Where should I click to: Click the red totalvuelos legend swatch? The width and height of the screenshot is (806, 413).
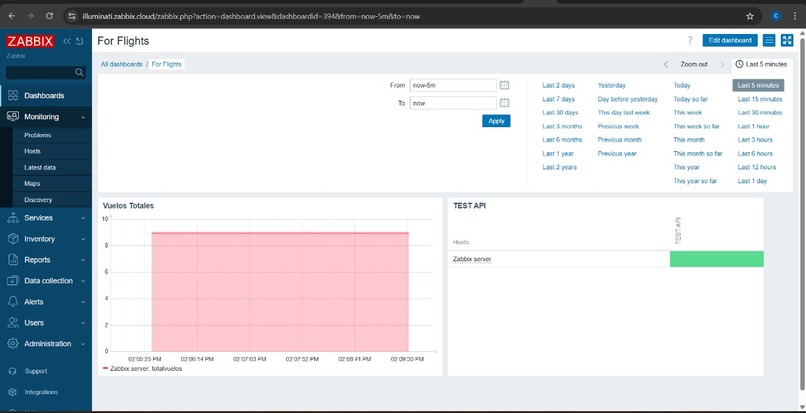[105, 369]
